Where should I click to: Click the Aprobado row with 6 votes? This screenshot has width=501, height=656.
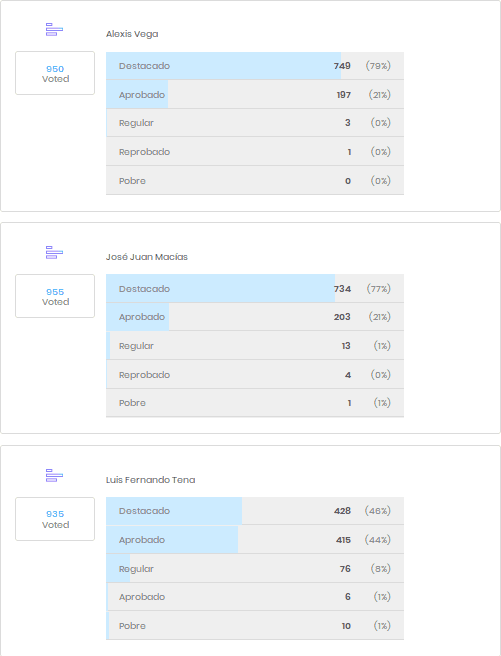[255, 597]
